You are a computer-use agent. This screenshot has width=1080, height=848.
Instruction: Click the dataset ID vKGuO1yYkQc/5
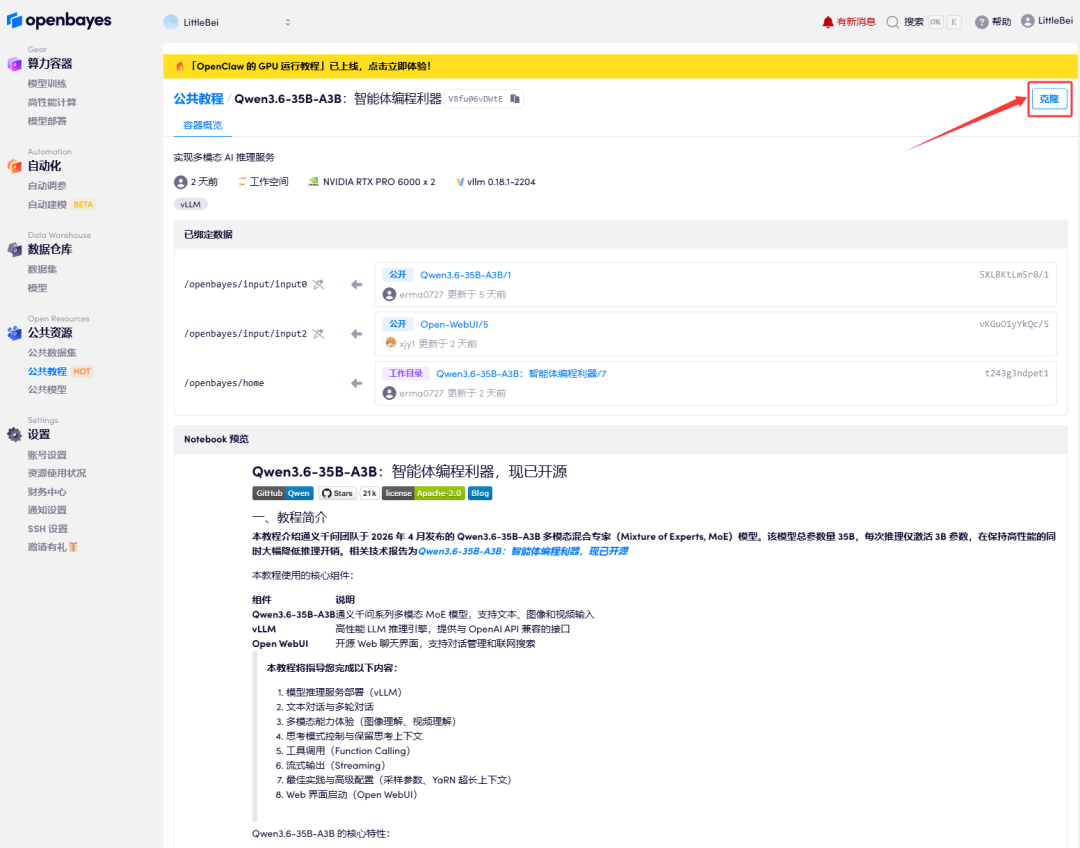click(1014, 324)
